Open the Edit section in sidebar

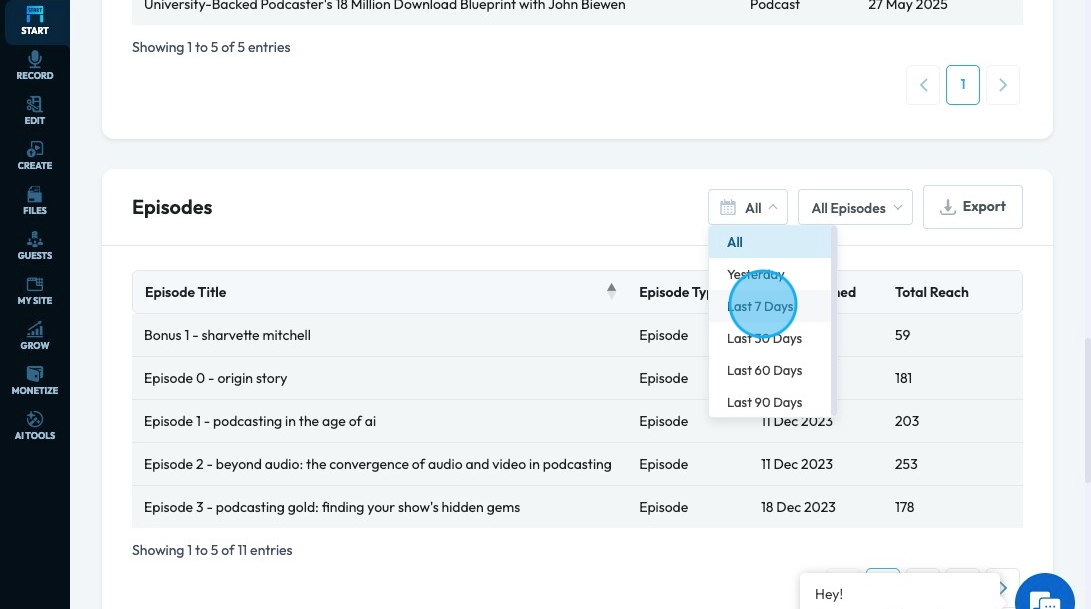35,111
